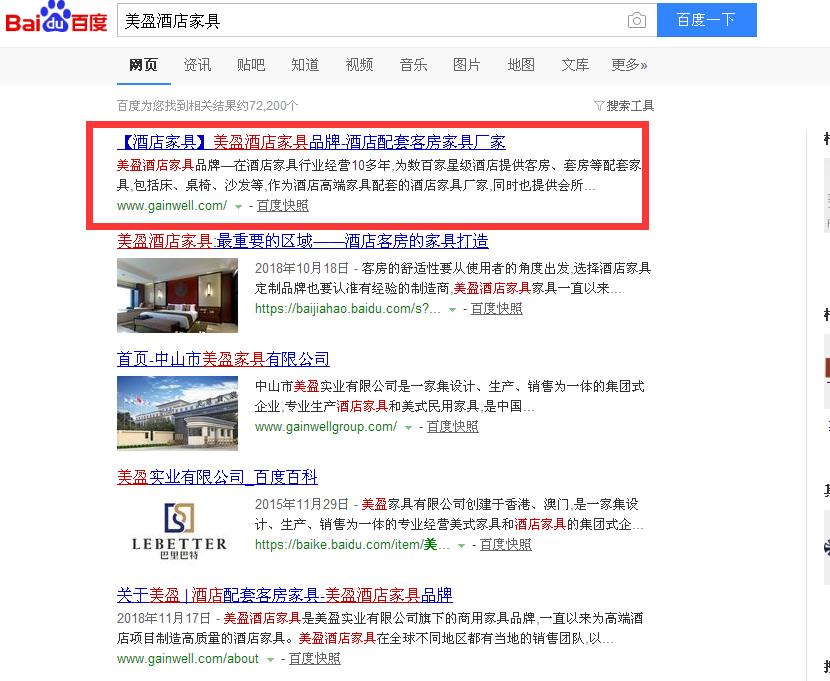830x681 pixels.
Task: Switch to the 贴吧 tab
Action: [x=251, y=64]
